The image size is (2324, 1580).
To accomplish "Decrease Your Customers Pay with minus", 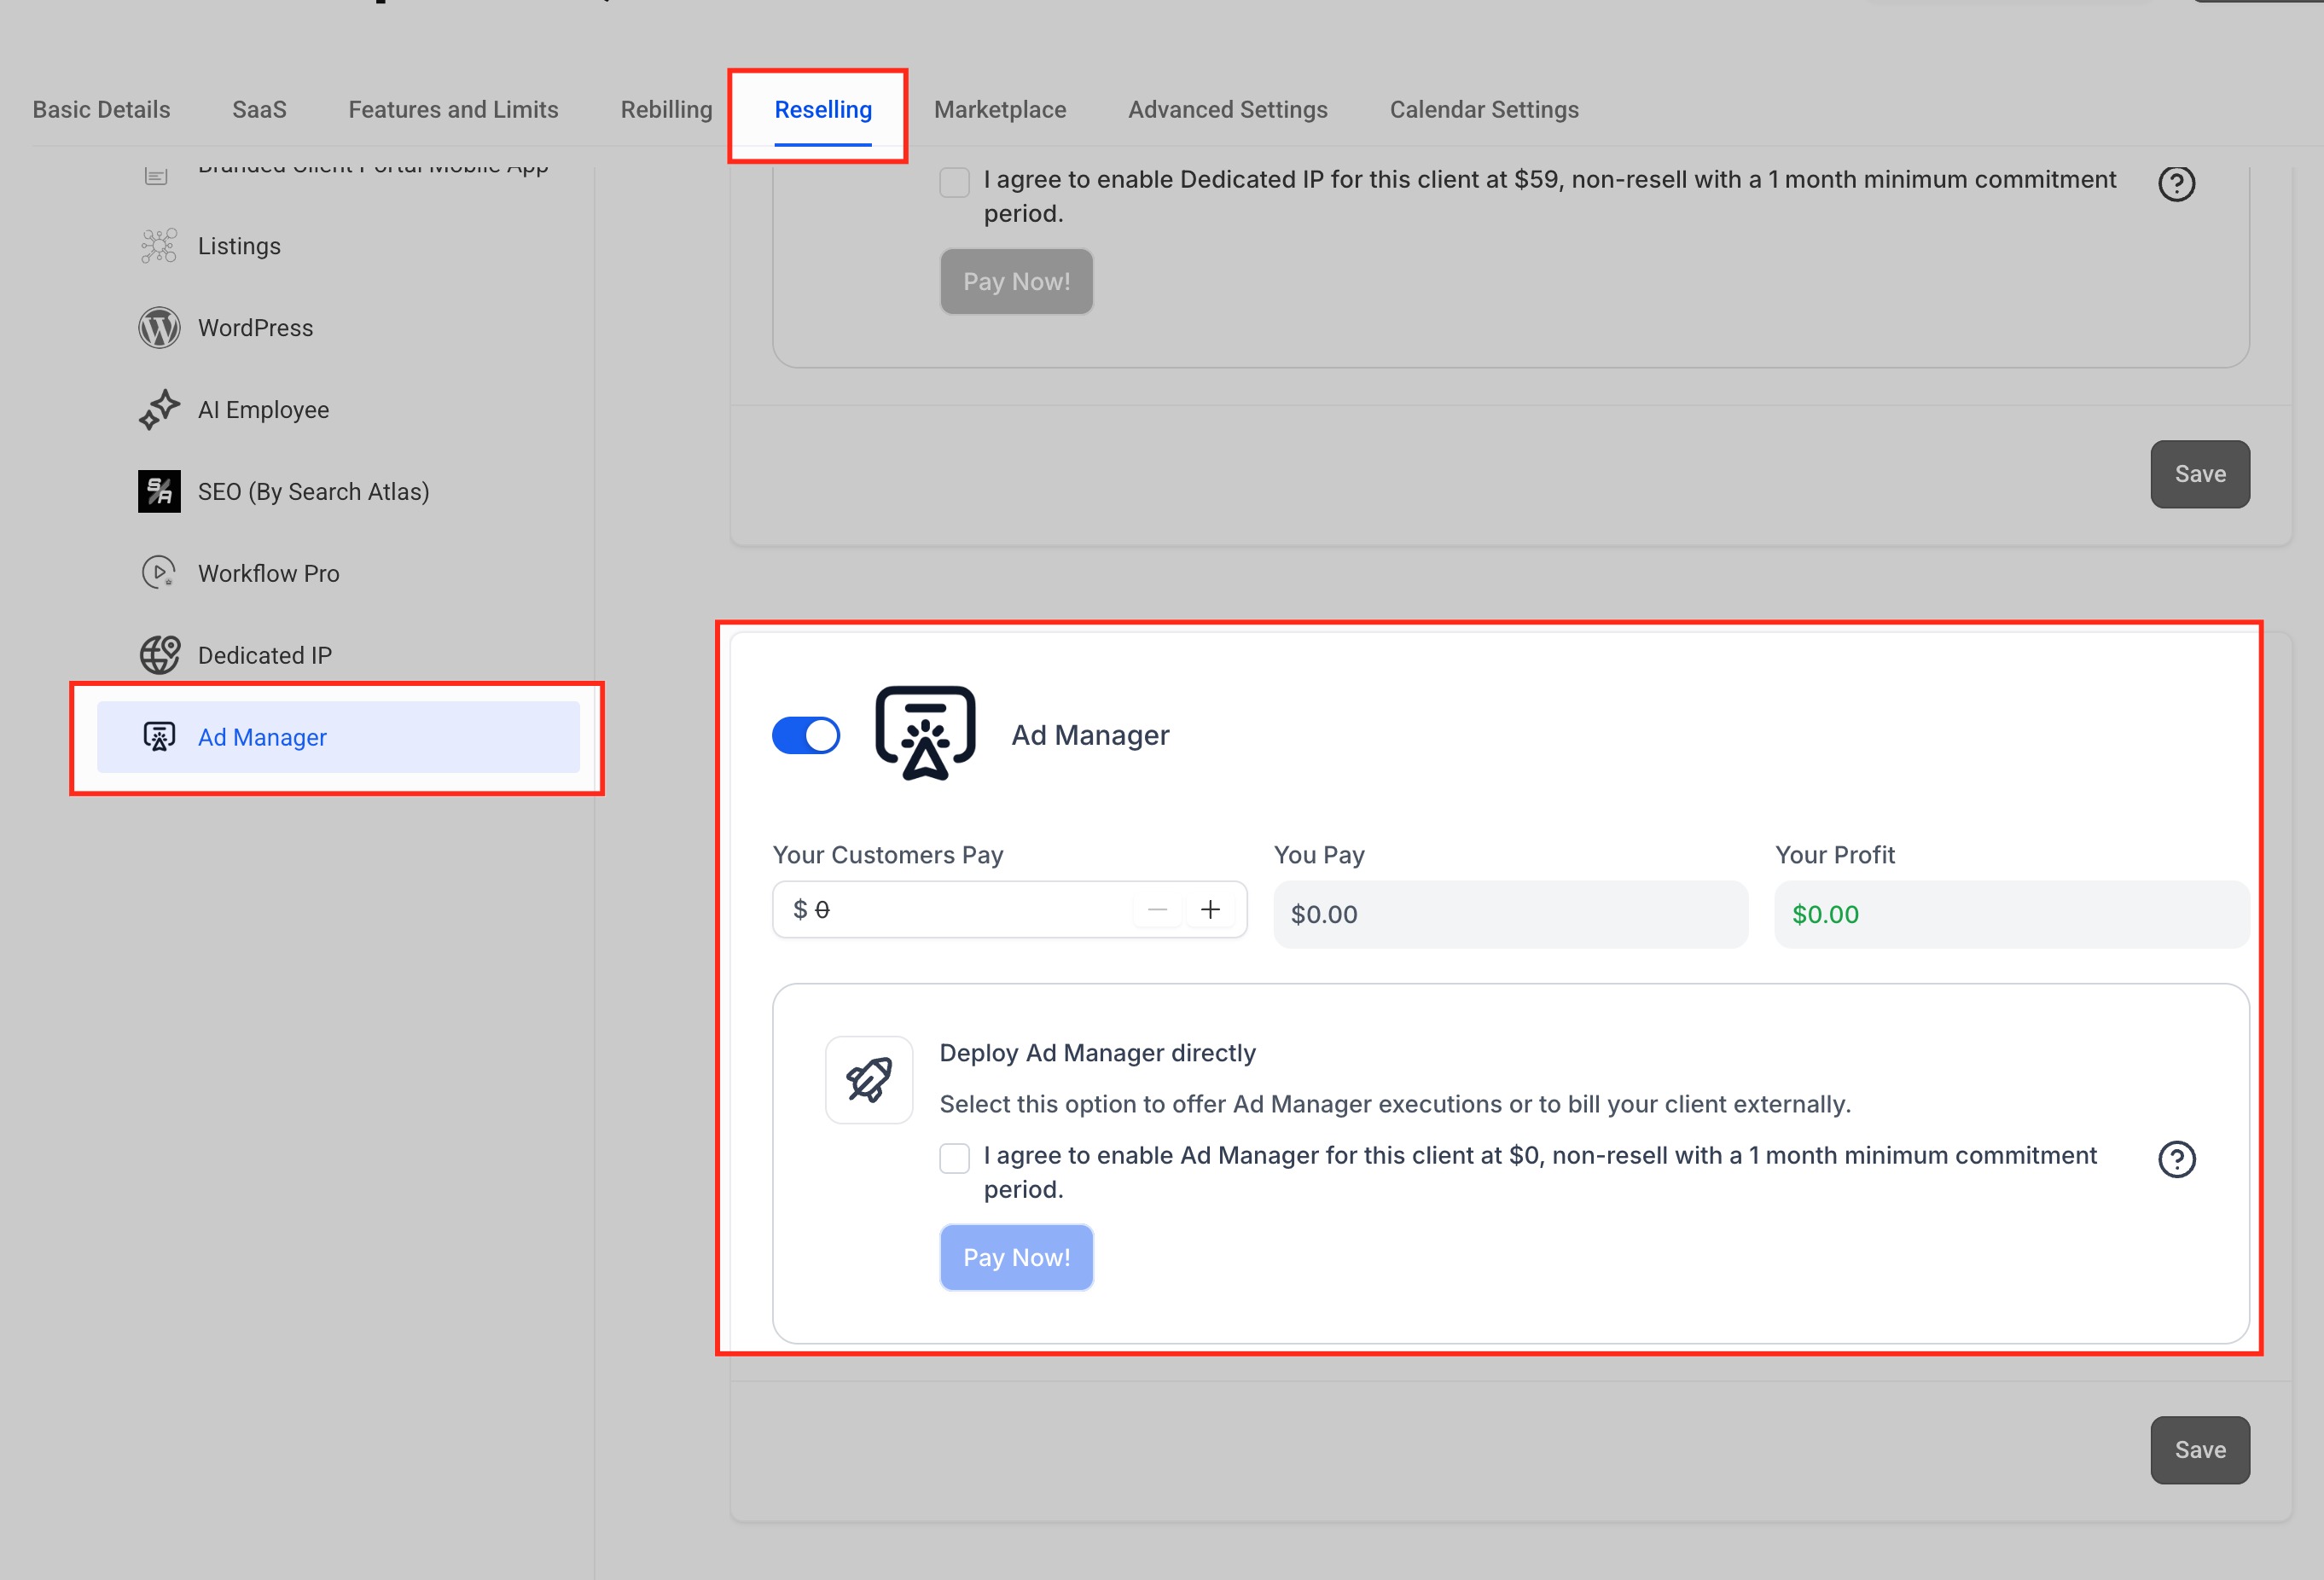I will [x=1157, y=910].
